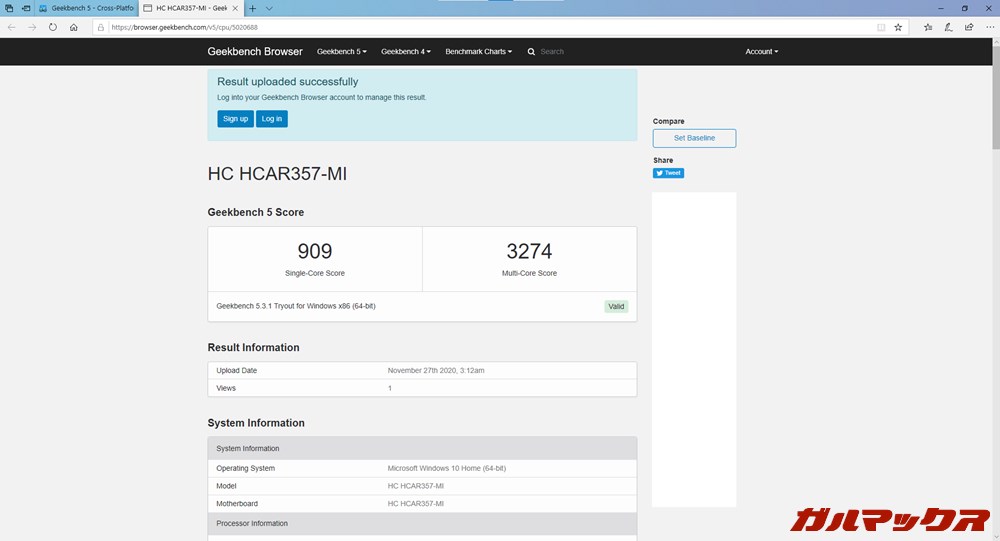The height and width of the screenshot is (541, 1000).
Task: Expand the Geekbench 5 dropdown menu
Action: point(341,51)
